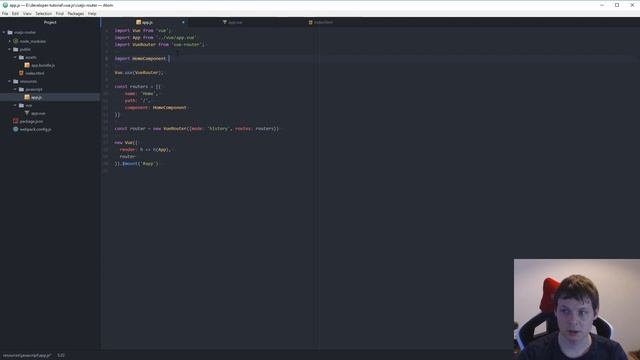Image resolution: width=640 pixels, height=360 pixels.
Task: Collapse the javascript folder arrow
Action: 16,89
